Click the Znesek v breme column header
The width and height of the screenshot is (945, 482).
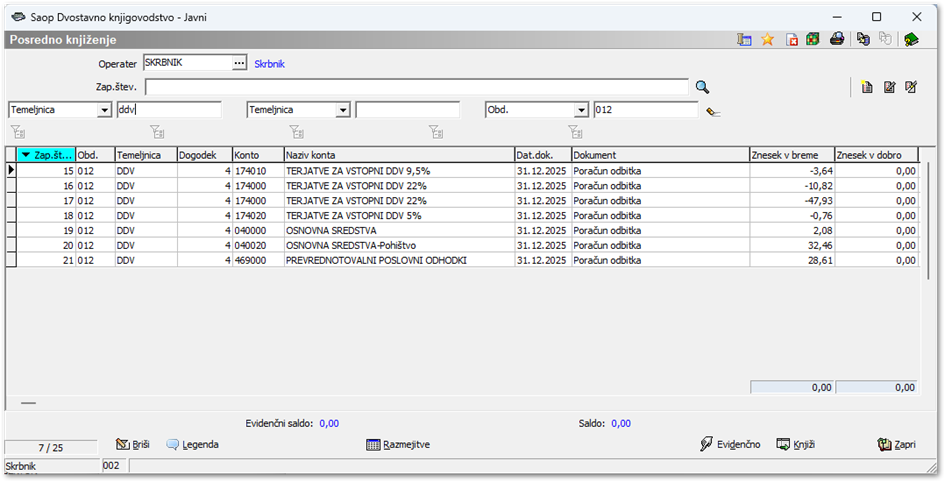coord(792,155)
